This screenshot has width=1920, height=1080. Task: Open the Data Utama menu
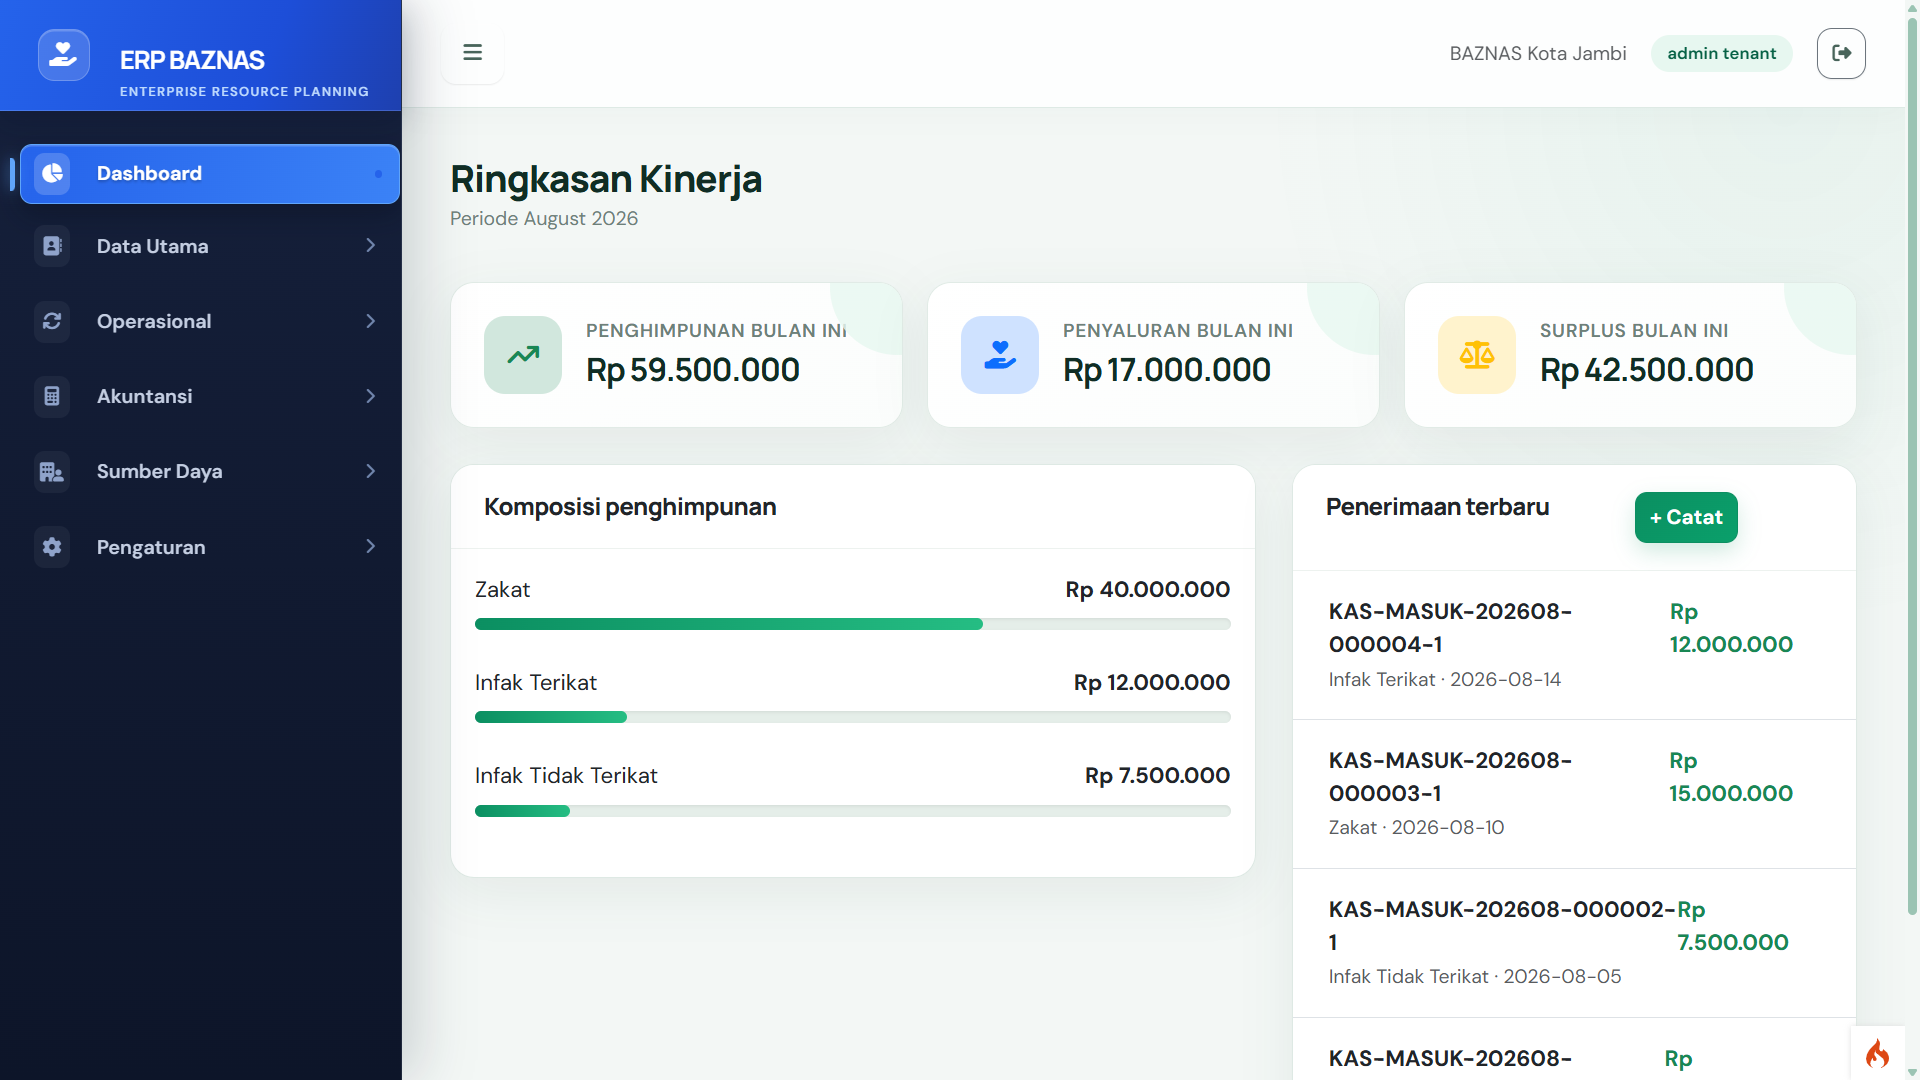point(210,246)
